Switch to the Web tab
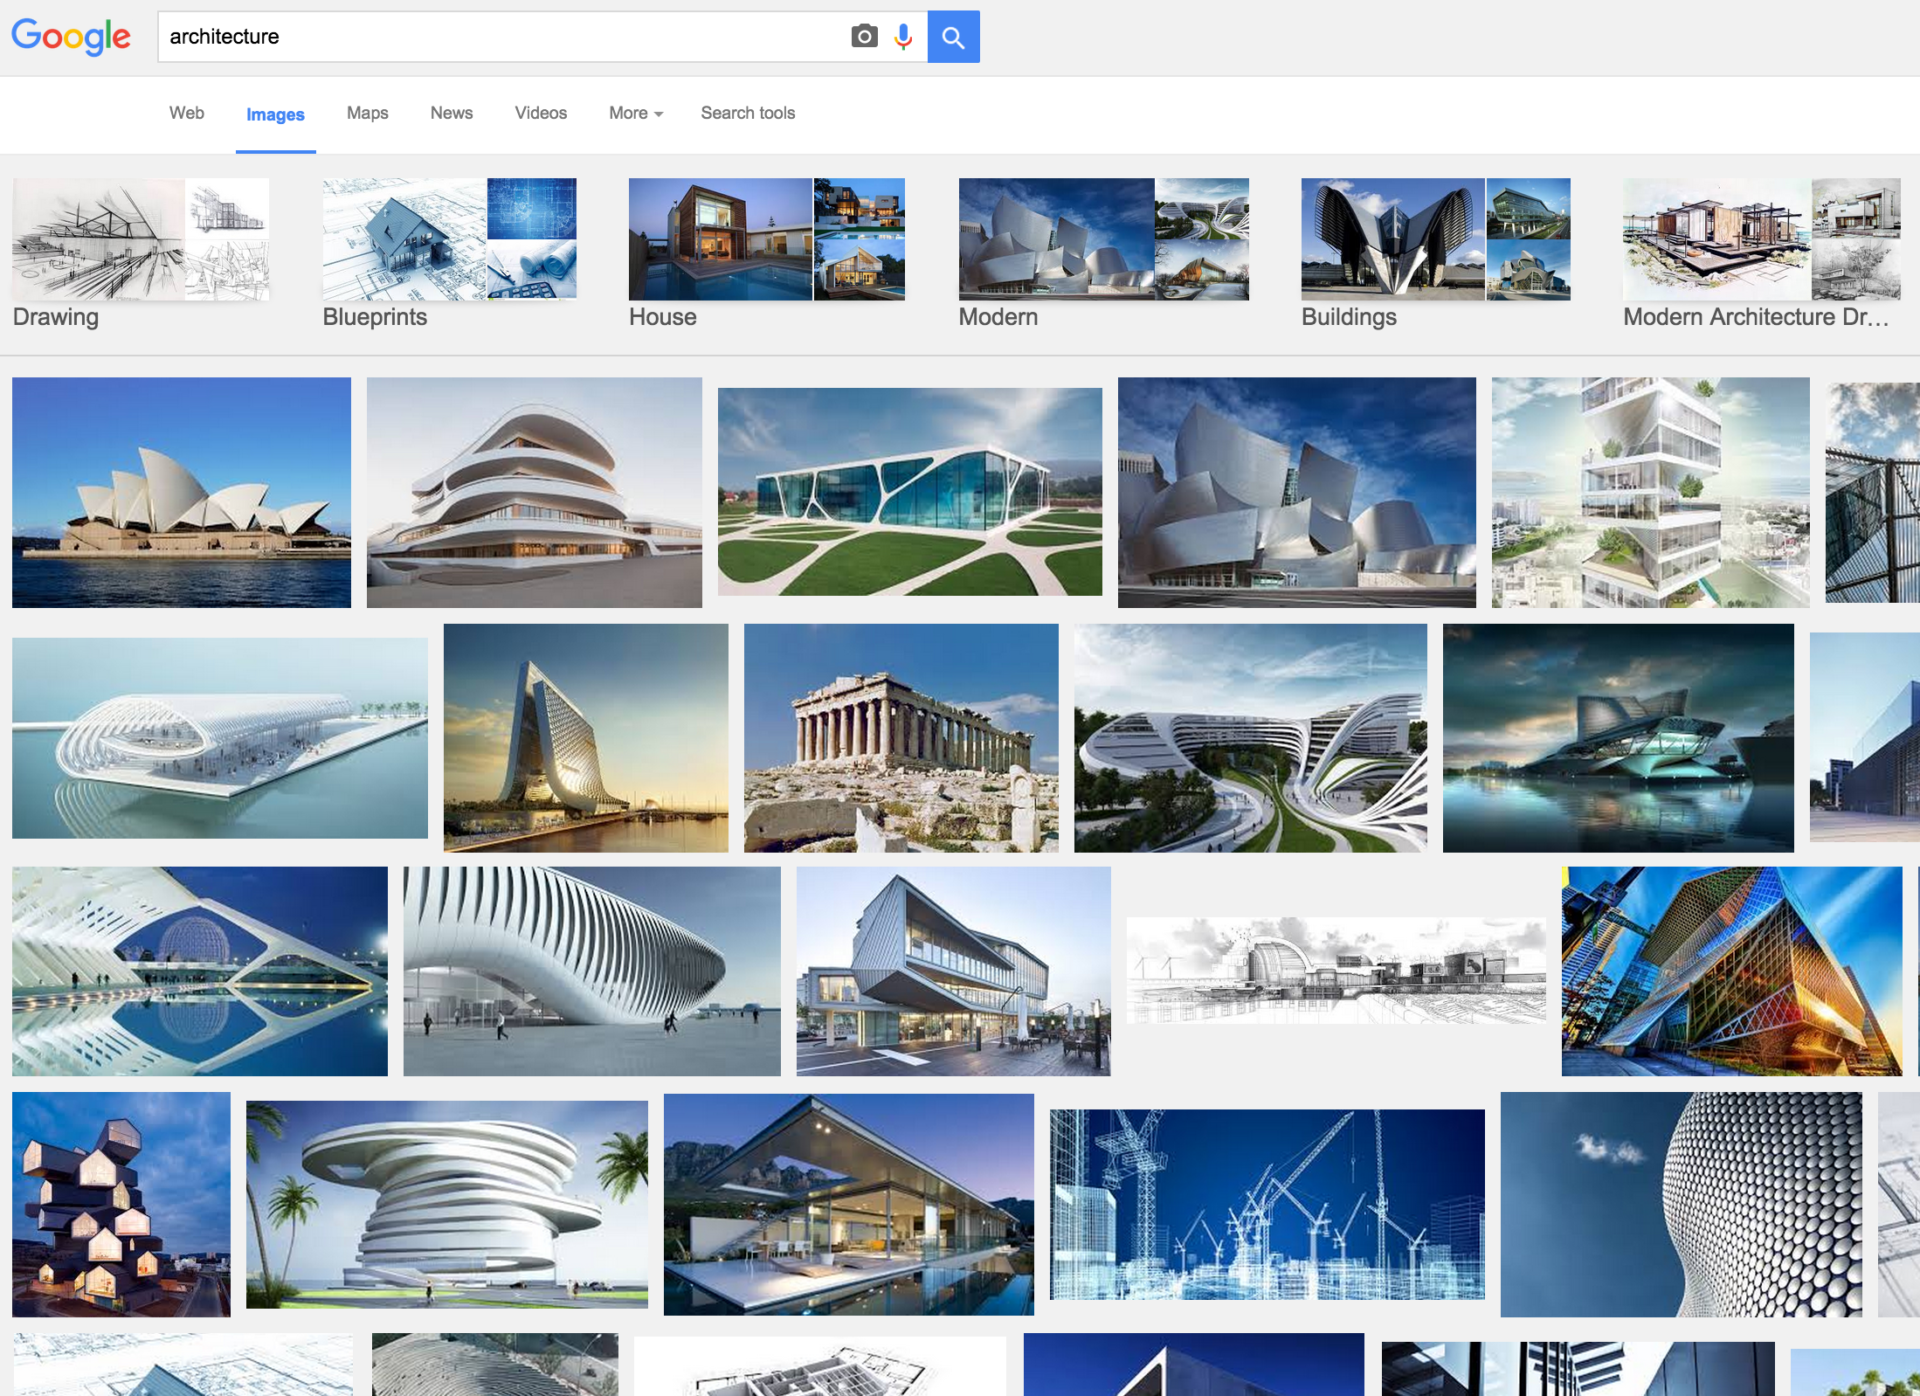Viewport: 1920px width, 1396px height. click(x=186, y=113)
